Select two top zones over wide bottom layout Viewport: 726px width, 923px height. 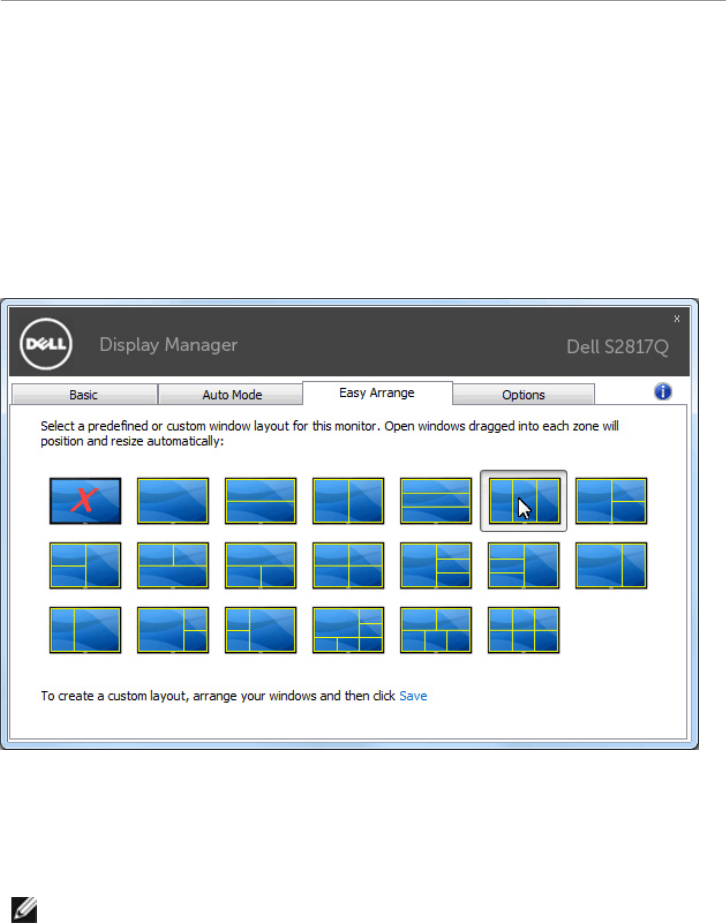[x=173, y=566]
